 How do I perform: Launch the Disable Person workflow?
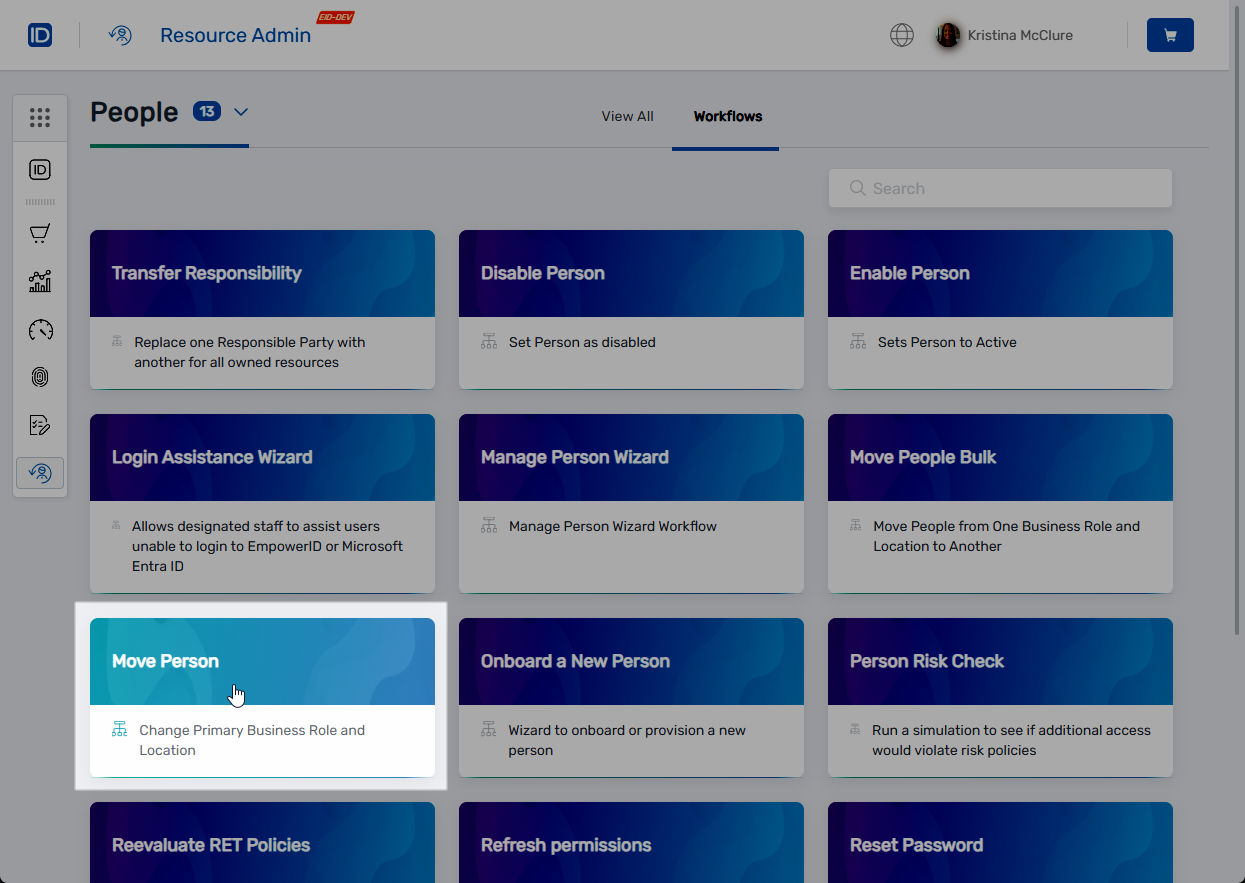pyautogui.click(x=631, y=308)
